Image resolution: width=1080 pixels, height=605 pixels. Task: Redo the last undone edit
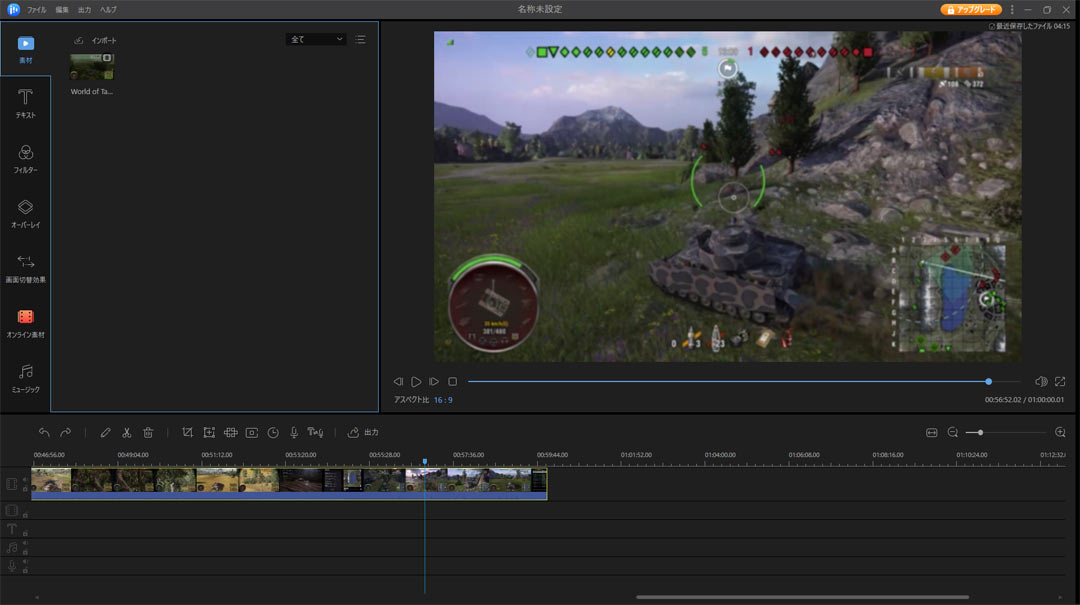click(65, 432)
